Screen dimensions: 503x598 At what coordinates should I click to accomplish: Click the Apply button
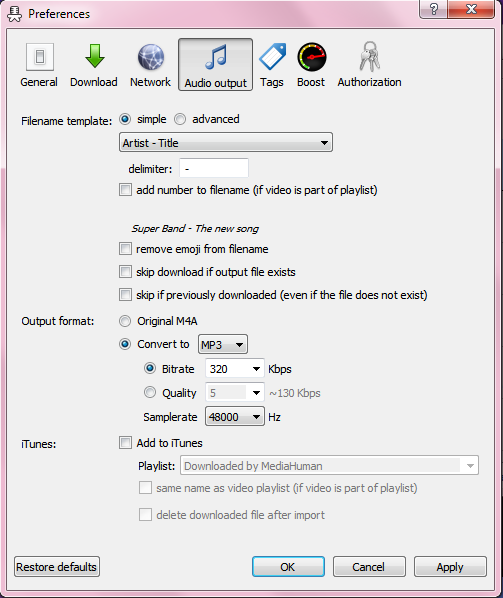coord(450,567)
